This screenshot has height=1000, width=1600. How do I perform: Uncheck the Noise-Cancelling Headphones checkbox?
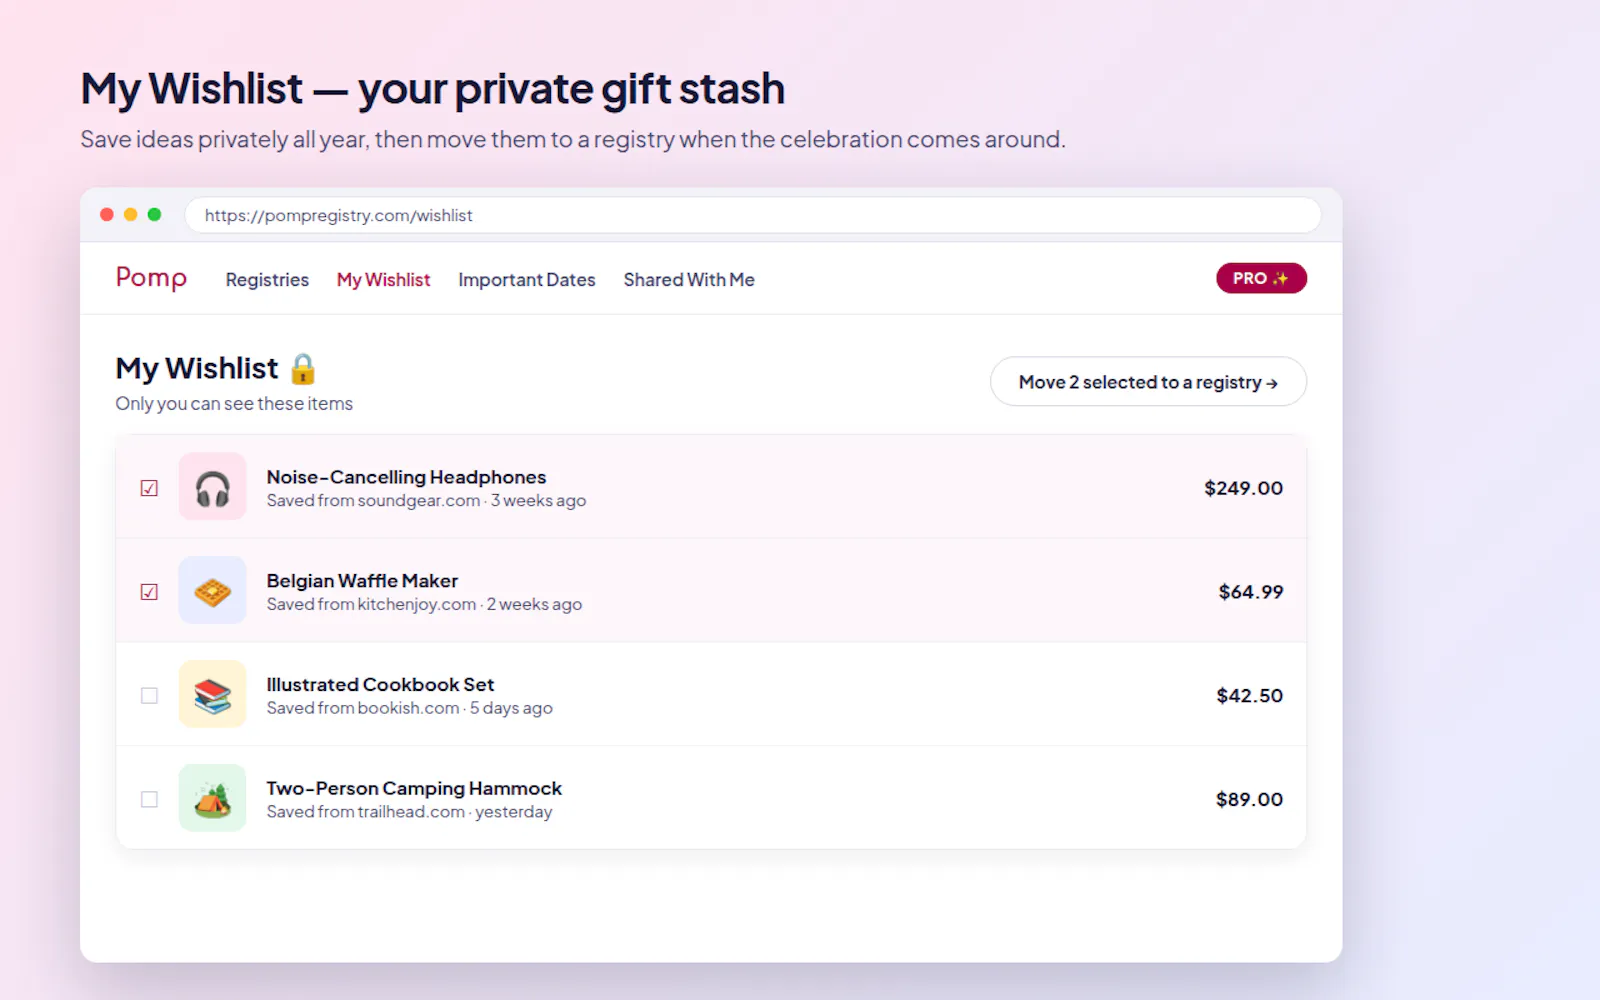[149, 488]
